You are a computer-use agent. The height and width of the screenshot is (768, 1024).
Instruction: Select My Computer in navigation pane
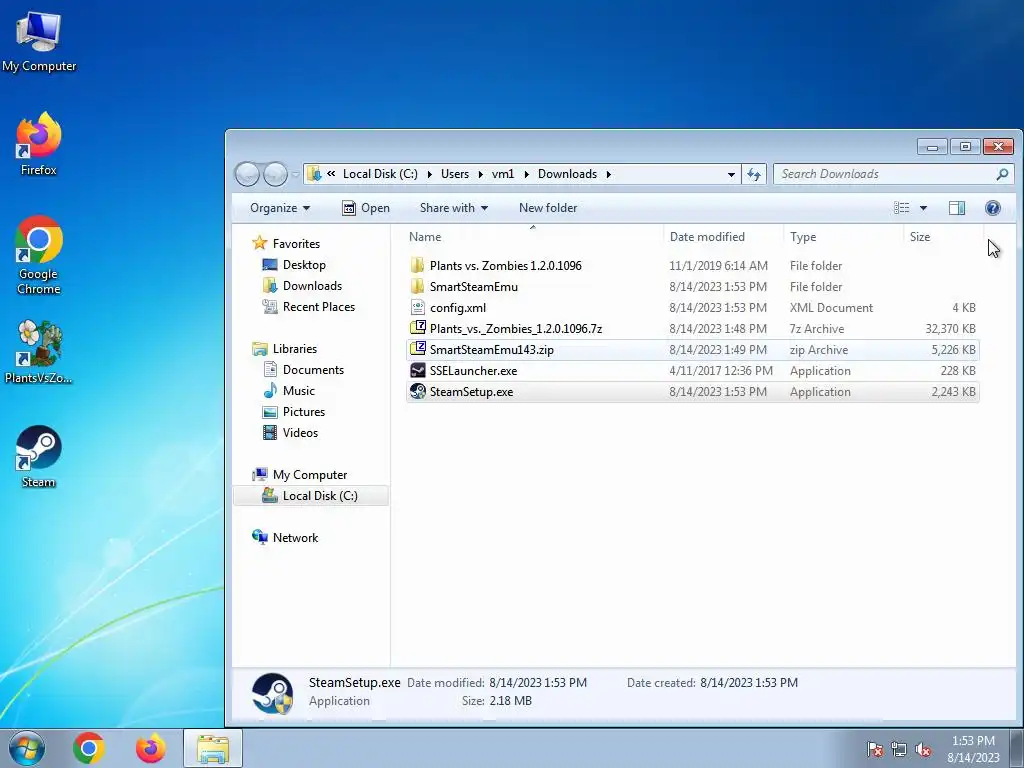(310, 475)
